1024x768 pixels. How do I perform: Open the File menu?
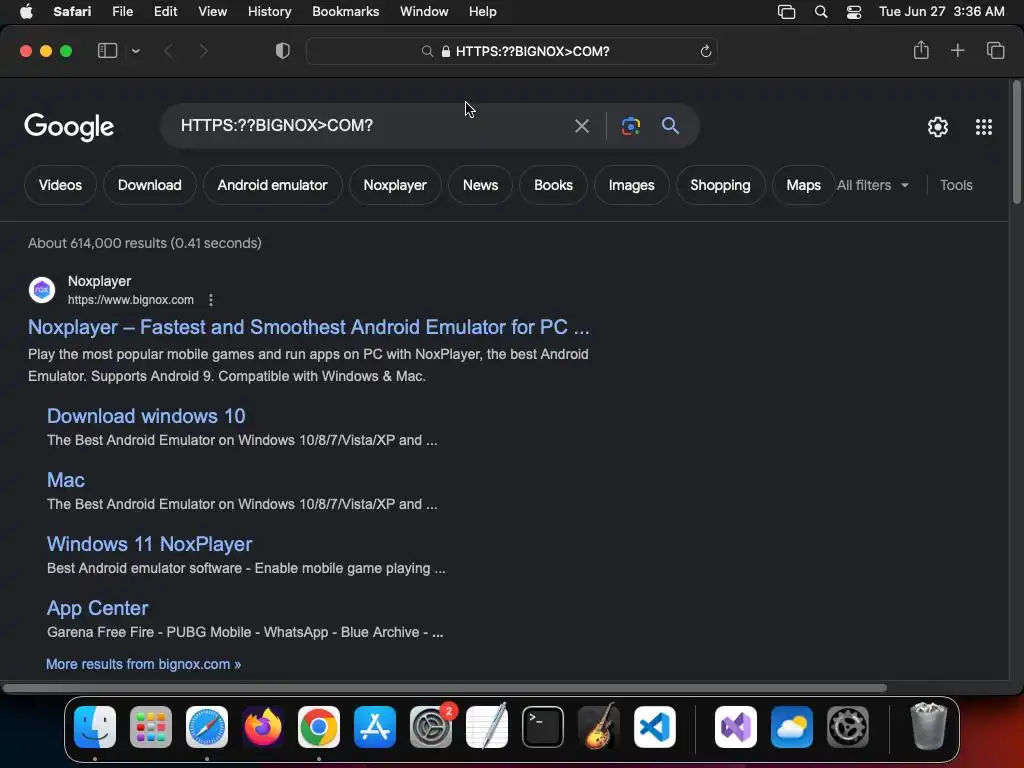122,11
